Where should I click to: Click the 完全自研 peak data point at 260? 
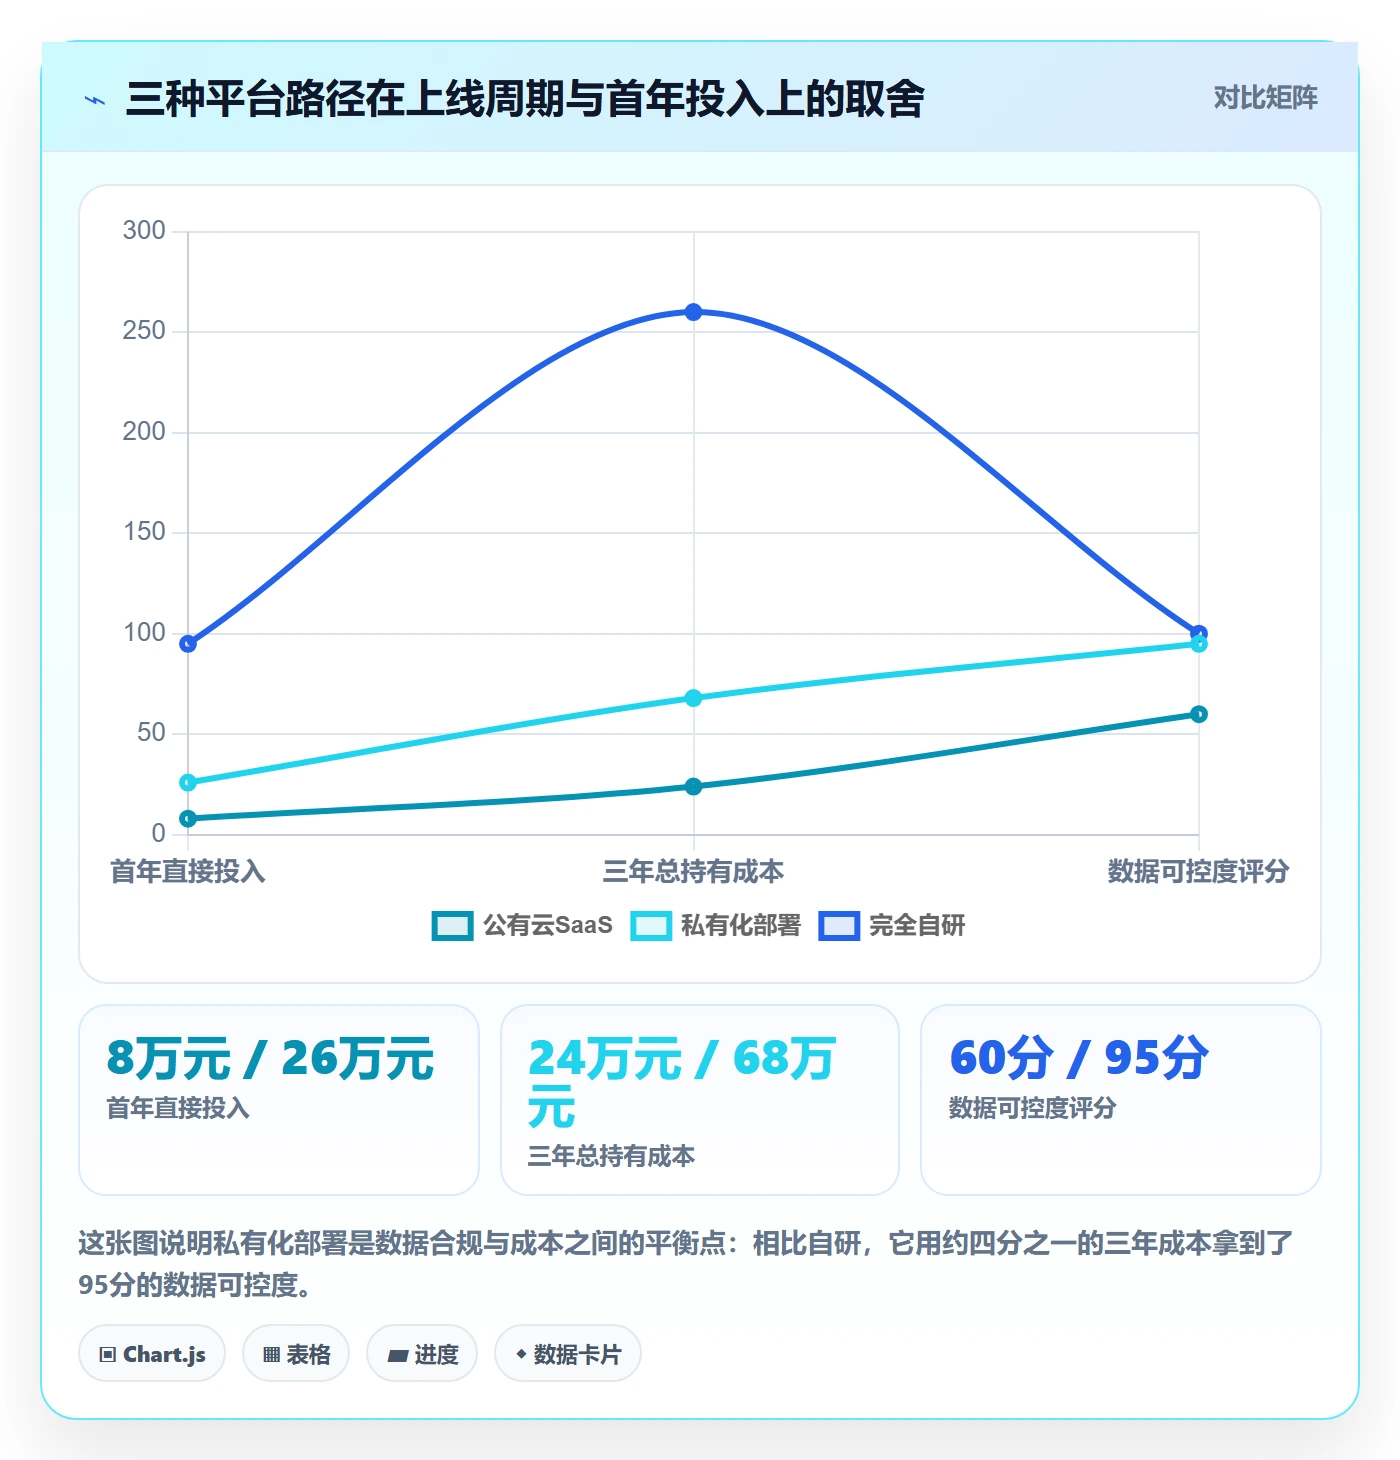tap(693, 312)
